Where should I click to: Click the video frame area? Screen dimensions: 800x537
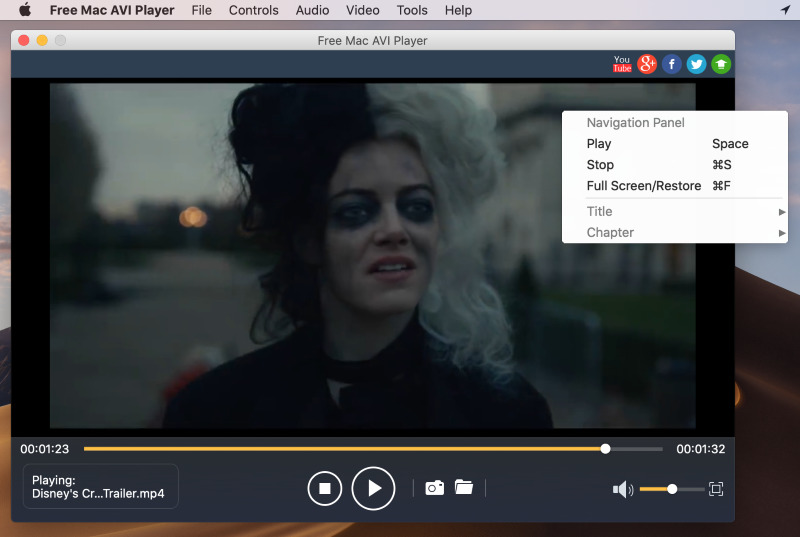tap(372, 255)
